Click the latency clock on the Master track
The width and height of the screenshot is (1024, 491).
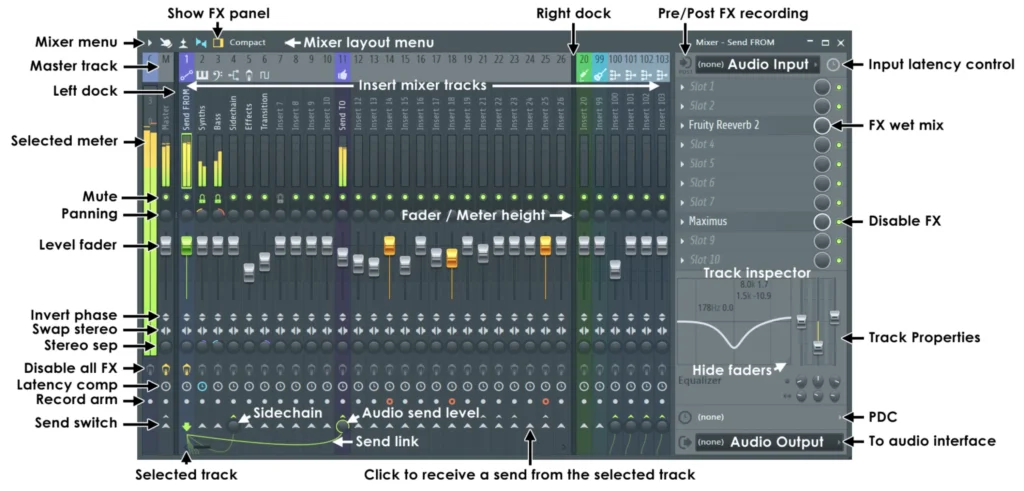[166, 386]
